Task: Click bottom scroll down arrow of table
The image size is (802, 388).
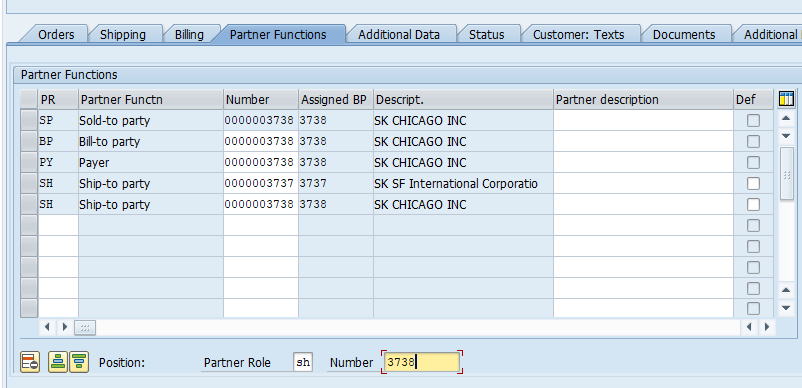Action: coord(786,307)
